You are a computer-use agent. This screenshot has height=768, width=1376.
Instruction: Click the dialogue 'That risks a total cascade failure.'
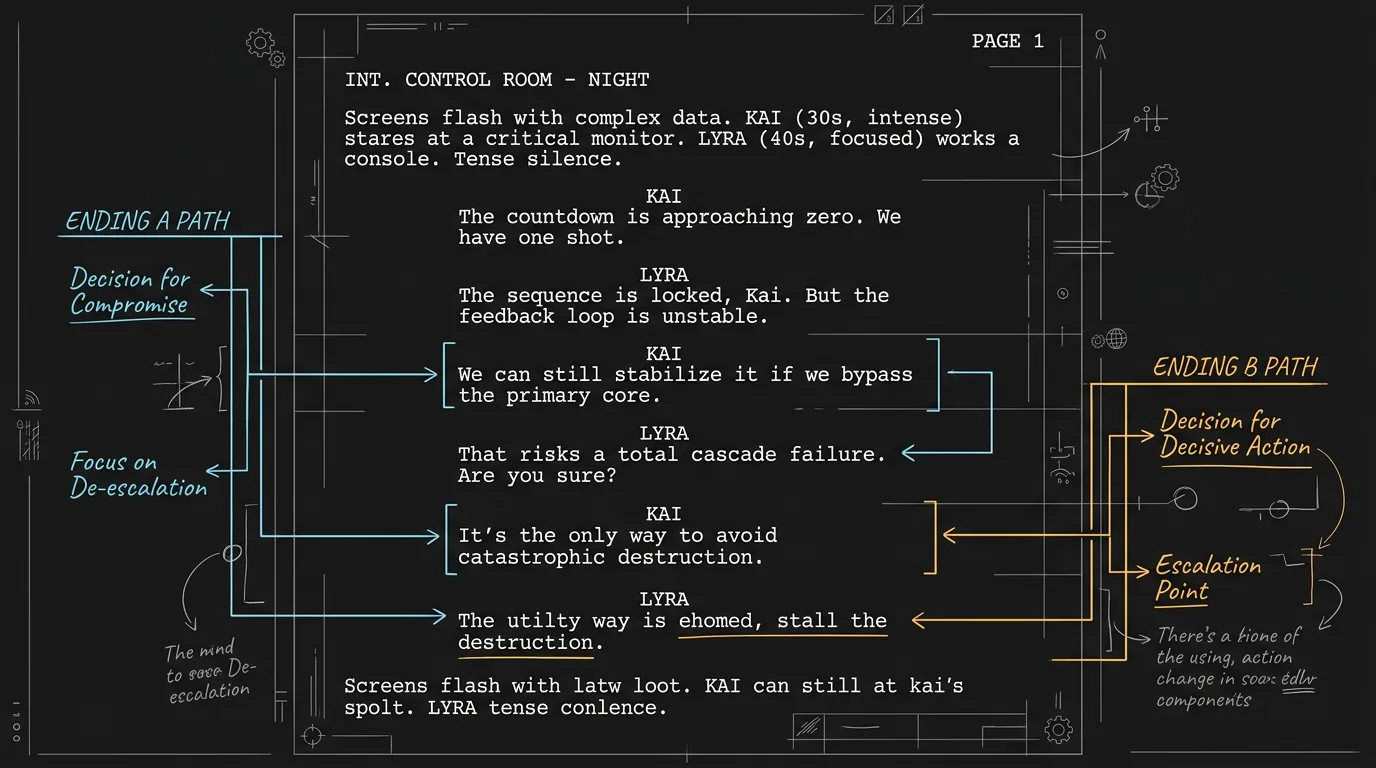click(672, 454)
